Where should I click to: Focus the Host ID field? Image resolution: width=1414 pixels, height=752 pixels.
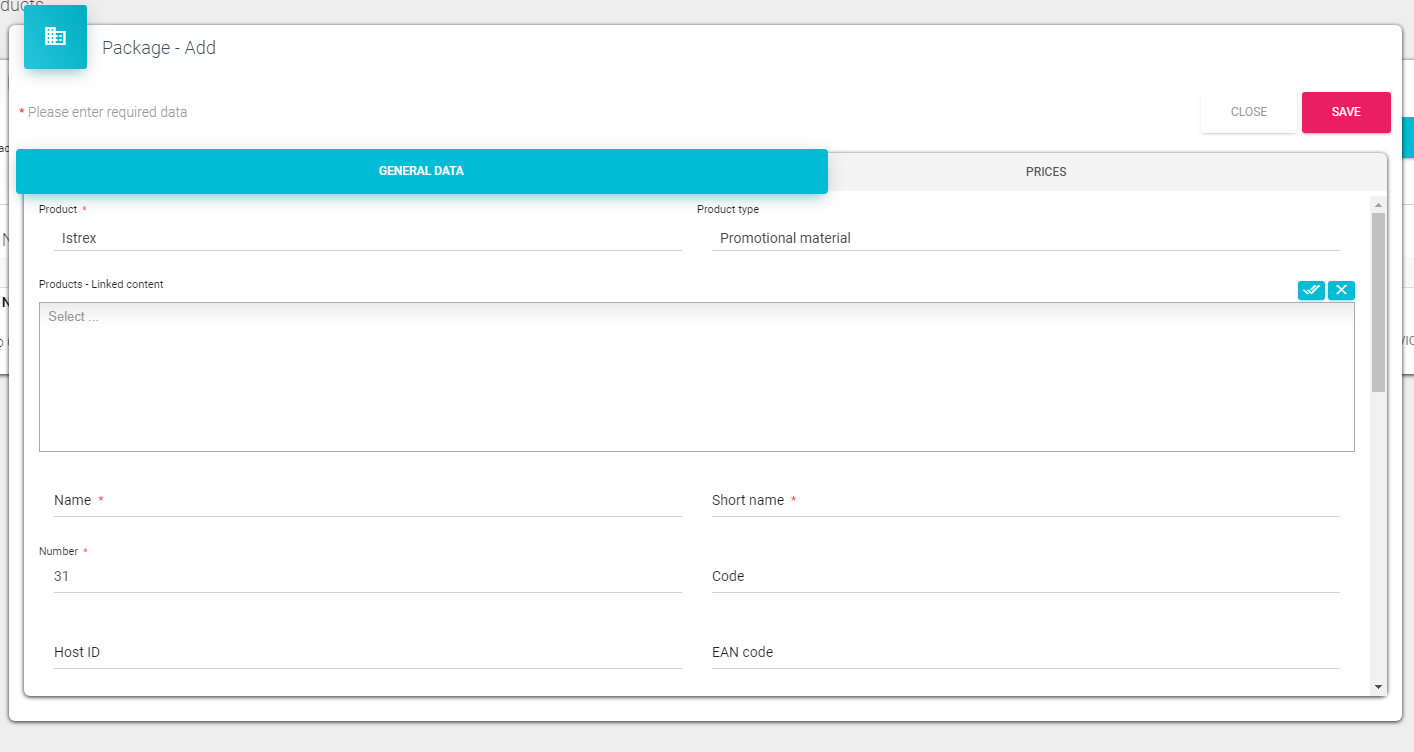tap(367, 653)
